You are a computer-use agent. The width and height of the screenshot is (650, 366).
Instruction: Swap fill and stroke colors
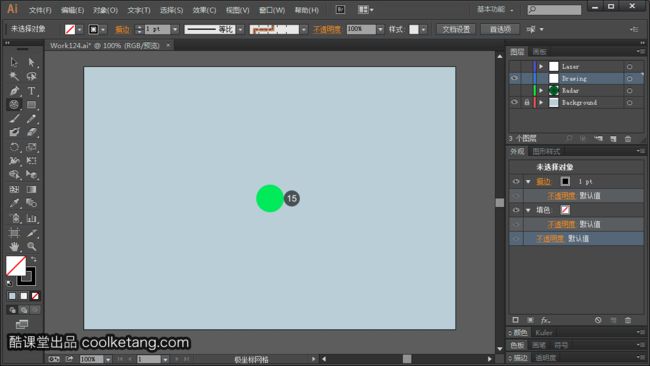(34, 259)
